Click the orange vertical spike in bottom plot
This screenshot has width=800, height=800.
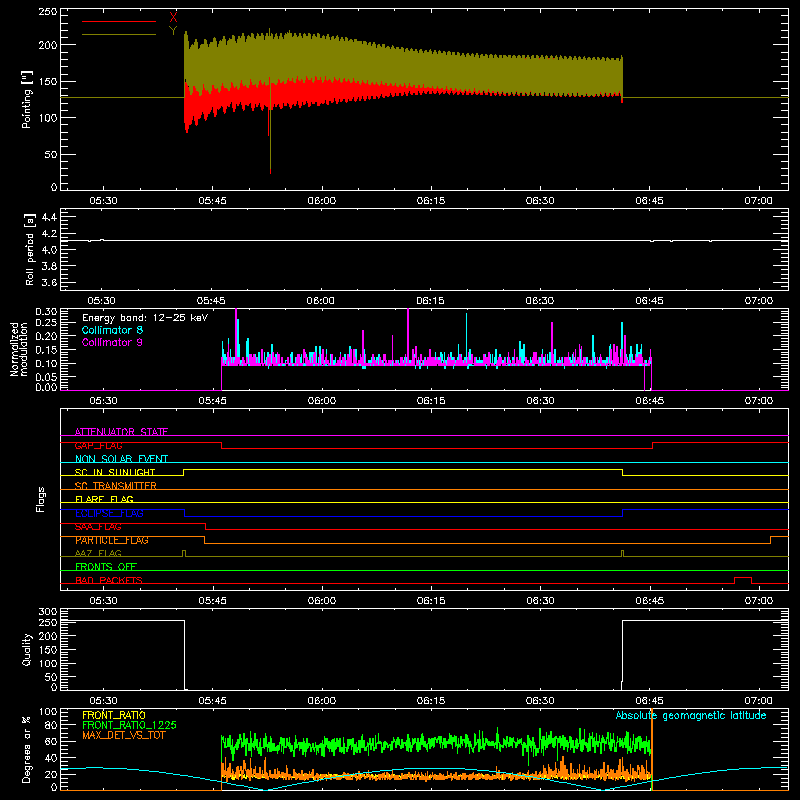pyautogui.click(x=652, y=749)
